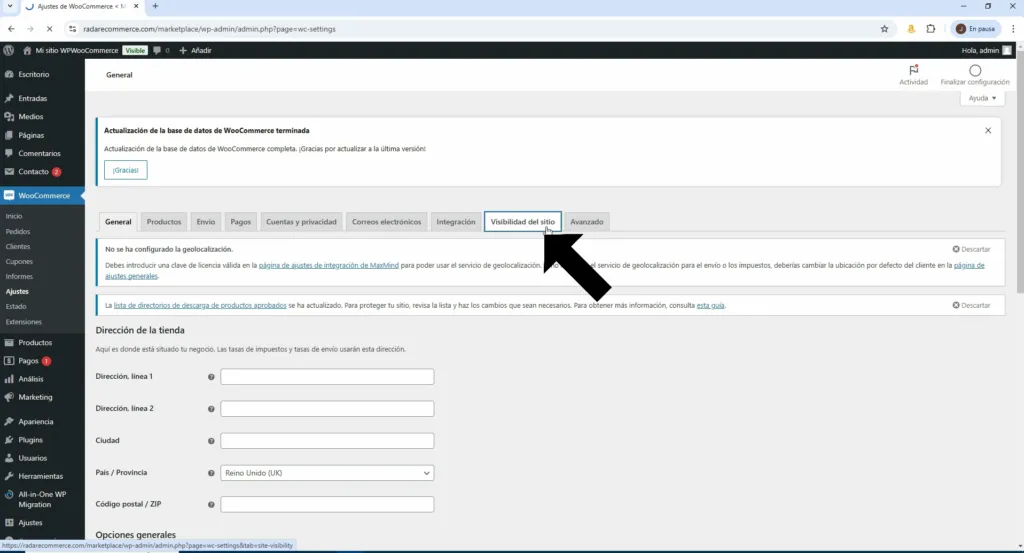Click the Herramientas wrench icon
Screen dimensions: 1024x553
coord(9,477)
